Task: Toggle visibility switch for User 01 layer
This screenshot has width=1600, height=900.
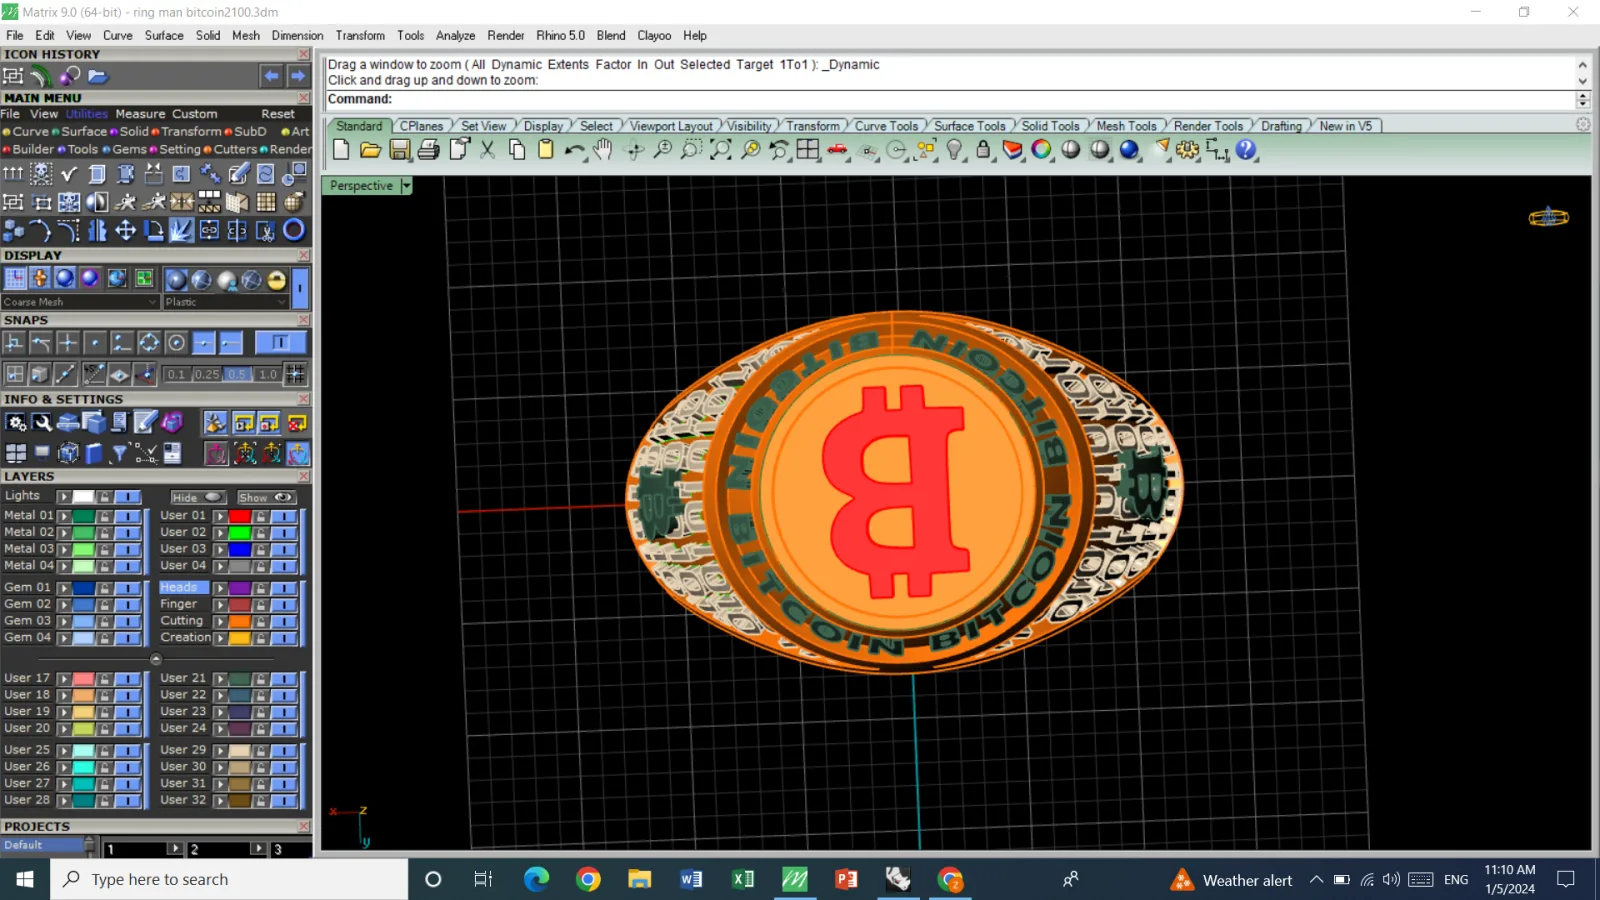Action: tap(284, 516)
